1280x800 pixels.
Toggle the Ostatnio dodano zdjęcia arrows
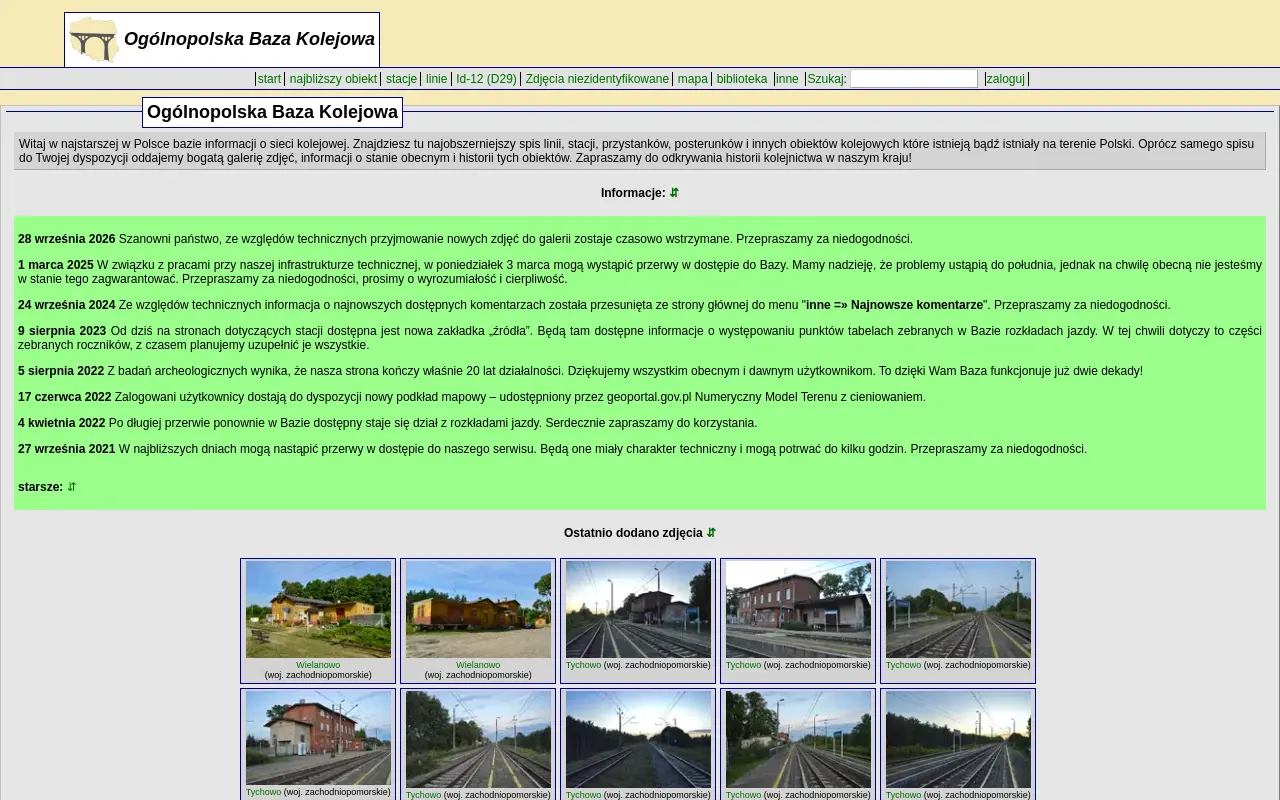[711, 533]
